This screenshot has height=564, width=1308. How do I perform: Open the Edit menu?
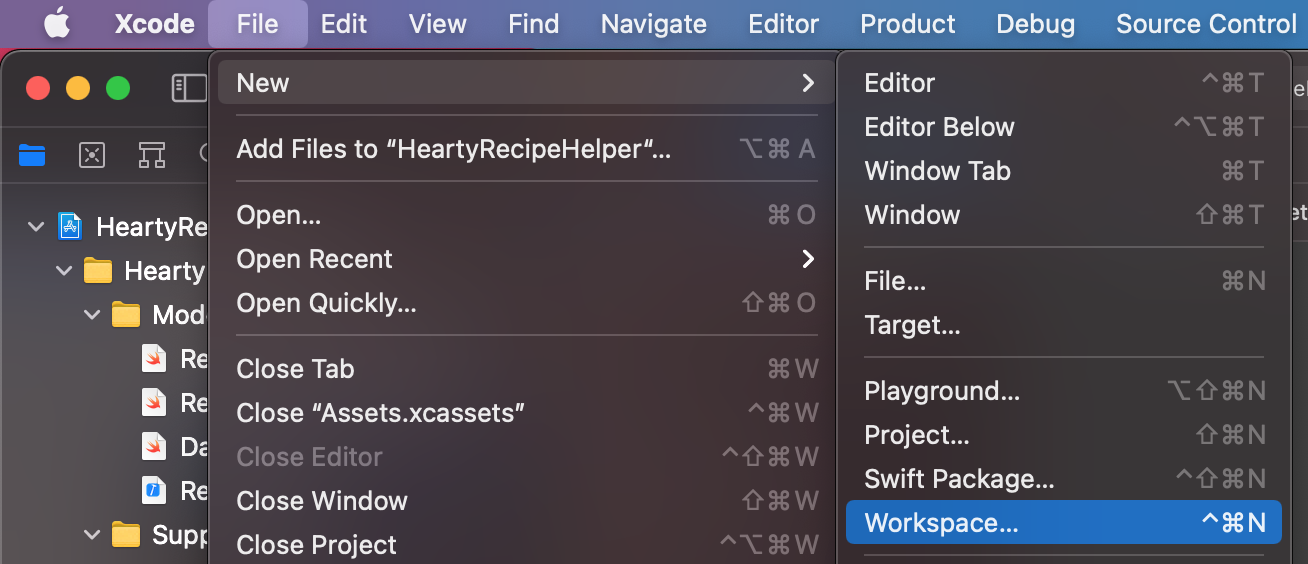[x=344, y=23]
